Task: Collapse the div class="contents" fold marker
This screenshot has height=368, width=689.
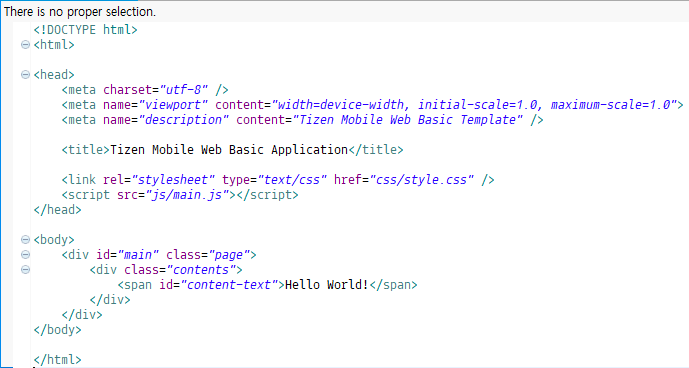Action: pyautogui.click(x=25, y=270)
